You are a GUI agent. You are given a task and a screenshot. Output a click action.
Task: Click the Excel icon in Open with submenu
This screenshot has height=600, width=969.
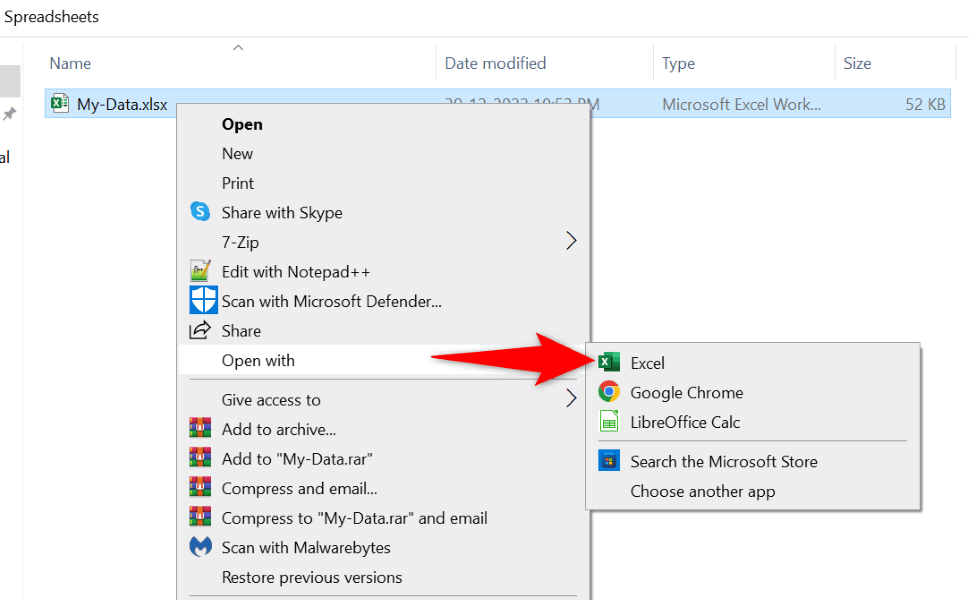click(x=608, y=363)
